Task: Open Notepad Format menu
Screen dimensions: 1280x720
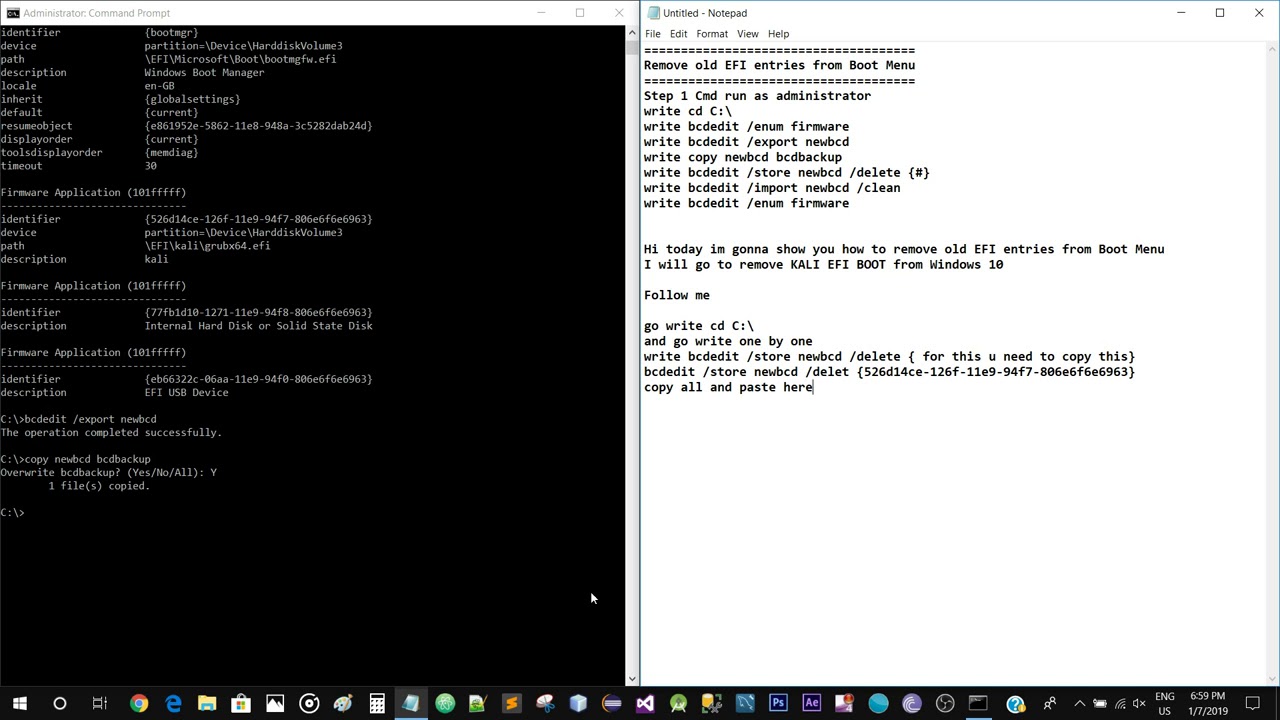Action: click(x=712, y=34)
